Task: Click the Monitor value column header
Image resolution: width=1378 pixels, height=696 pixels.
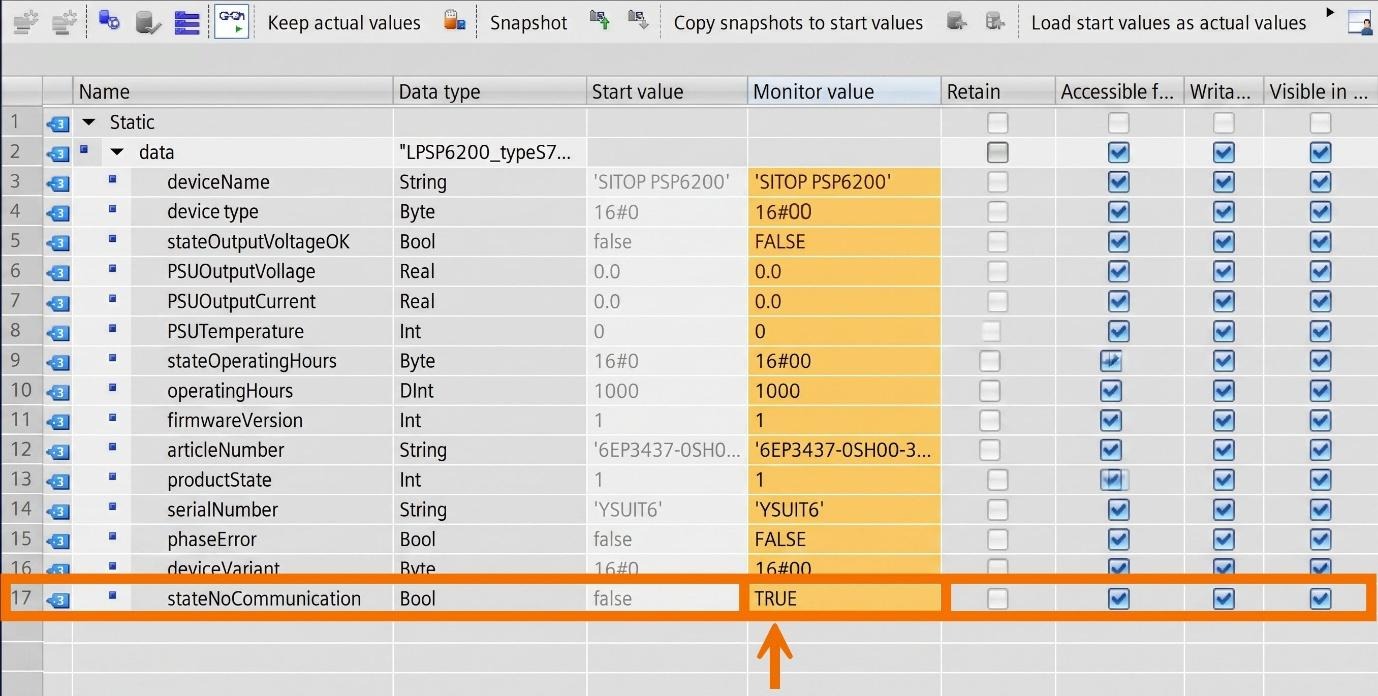Action: (844, 91)
